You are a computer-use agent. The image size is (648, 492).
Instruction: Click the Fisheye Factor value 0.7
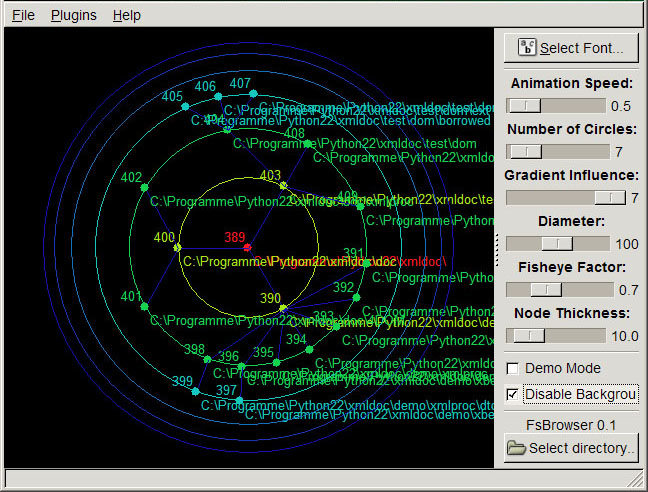pyautogui.click(x=629, y=290)
